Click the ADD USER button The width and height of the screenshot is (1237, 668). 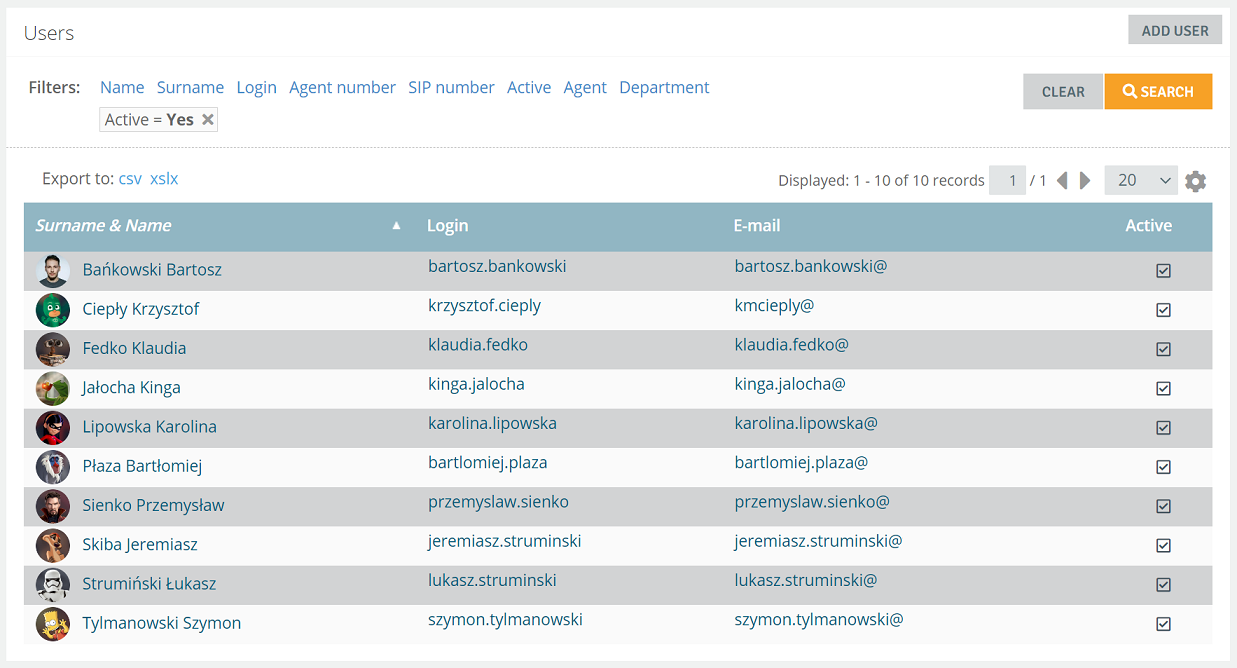(1175, 30)
